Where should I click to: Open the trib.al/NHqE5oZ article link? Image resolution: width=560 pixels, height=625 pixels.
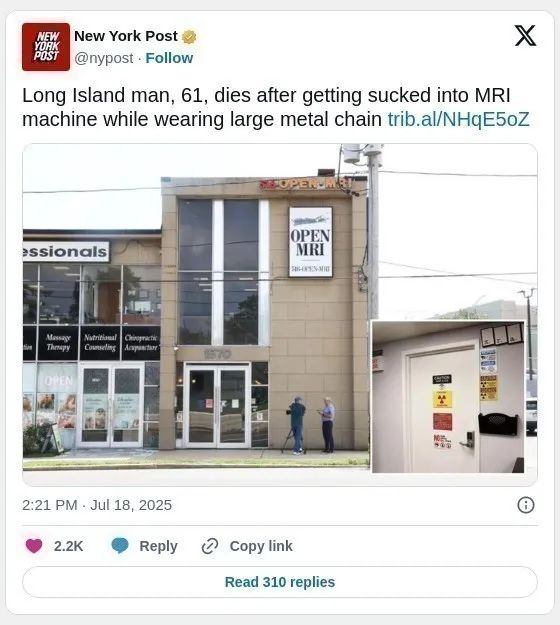tap(459, 119)
